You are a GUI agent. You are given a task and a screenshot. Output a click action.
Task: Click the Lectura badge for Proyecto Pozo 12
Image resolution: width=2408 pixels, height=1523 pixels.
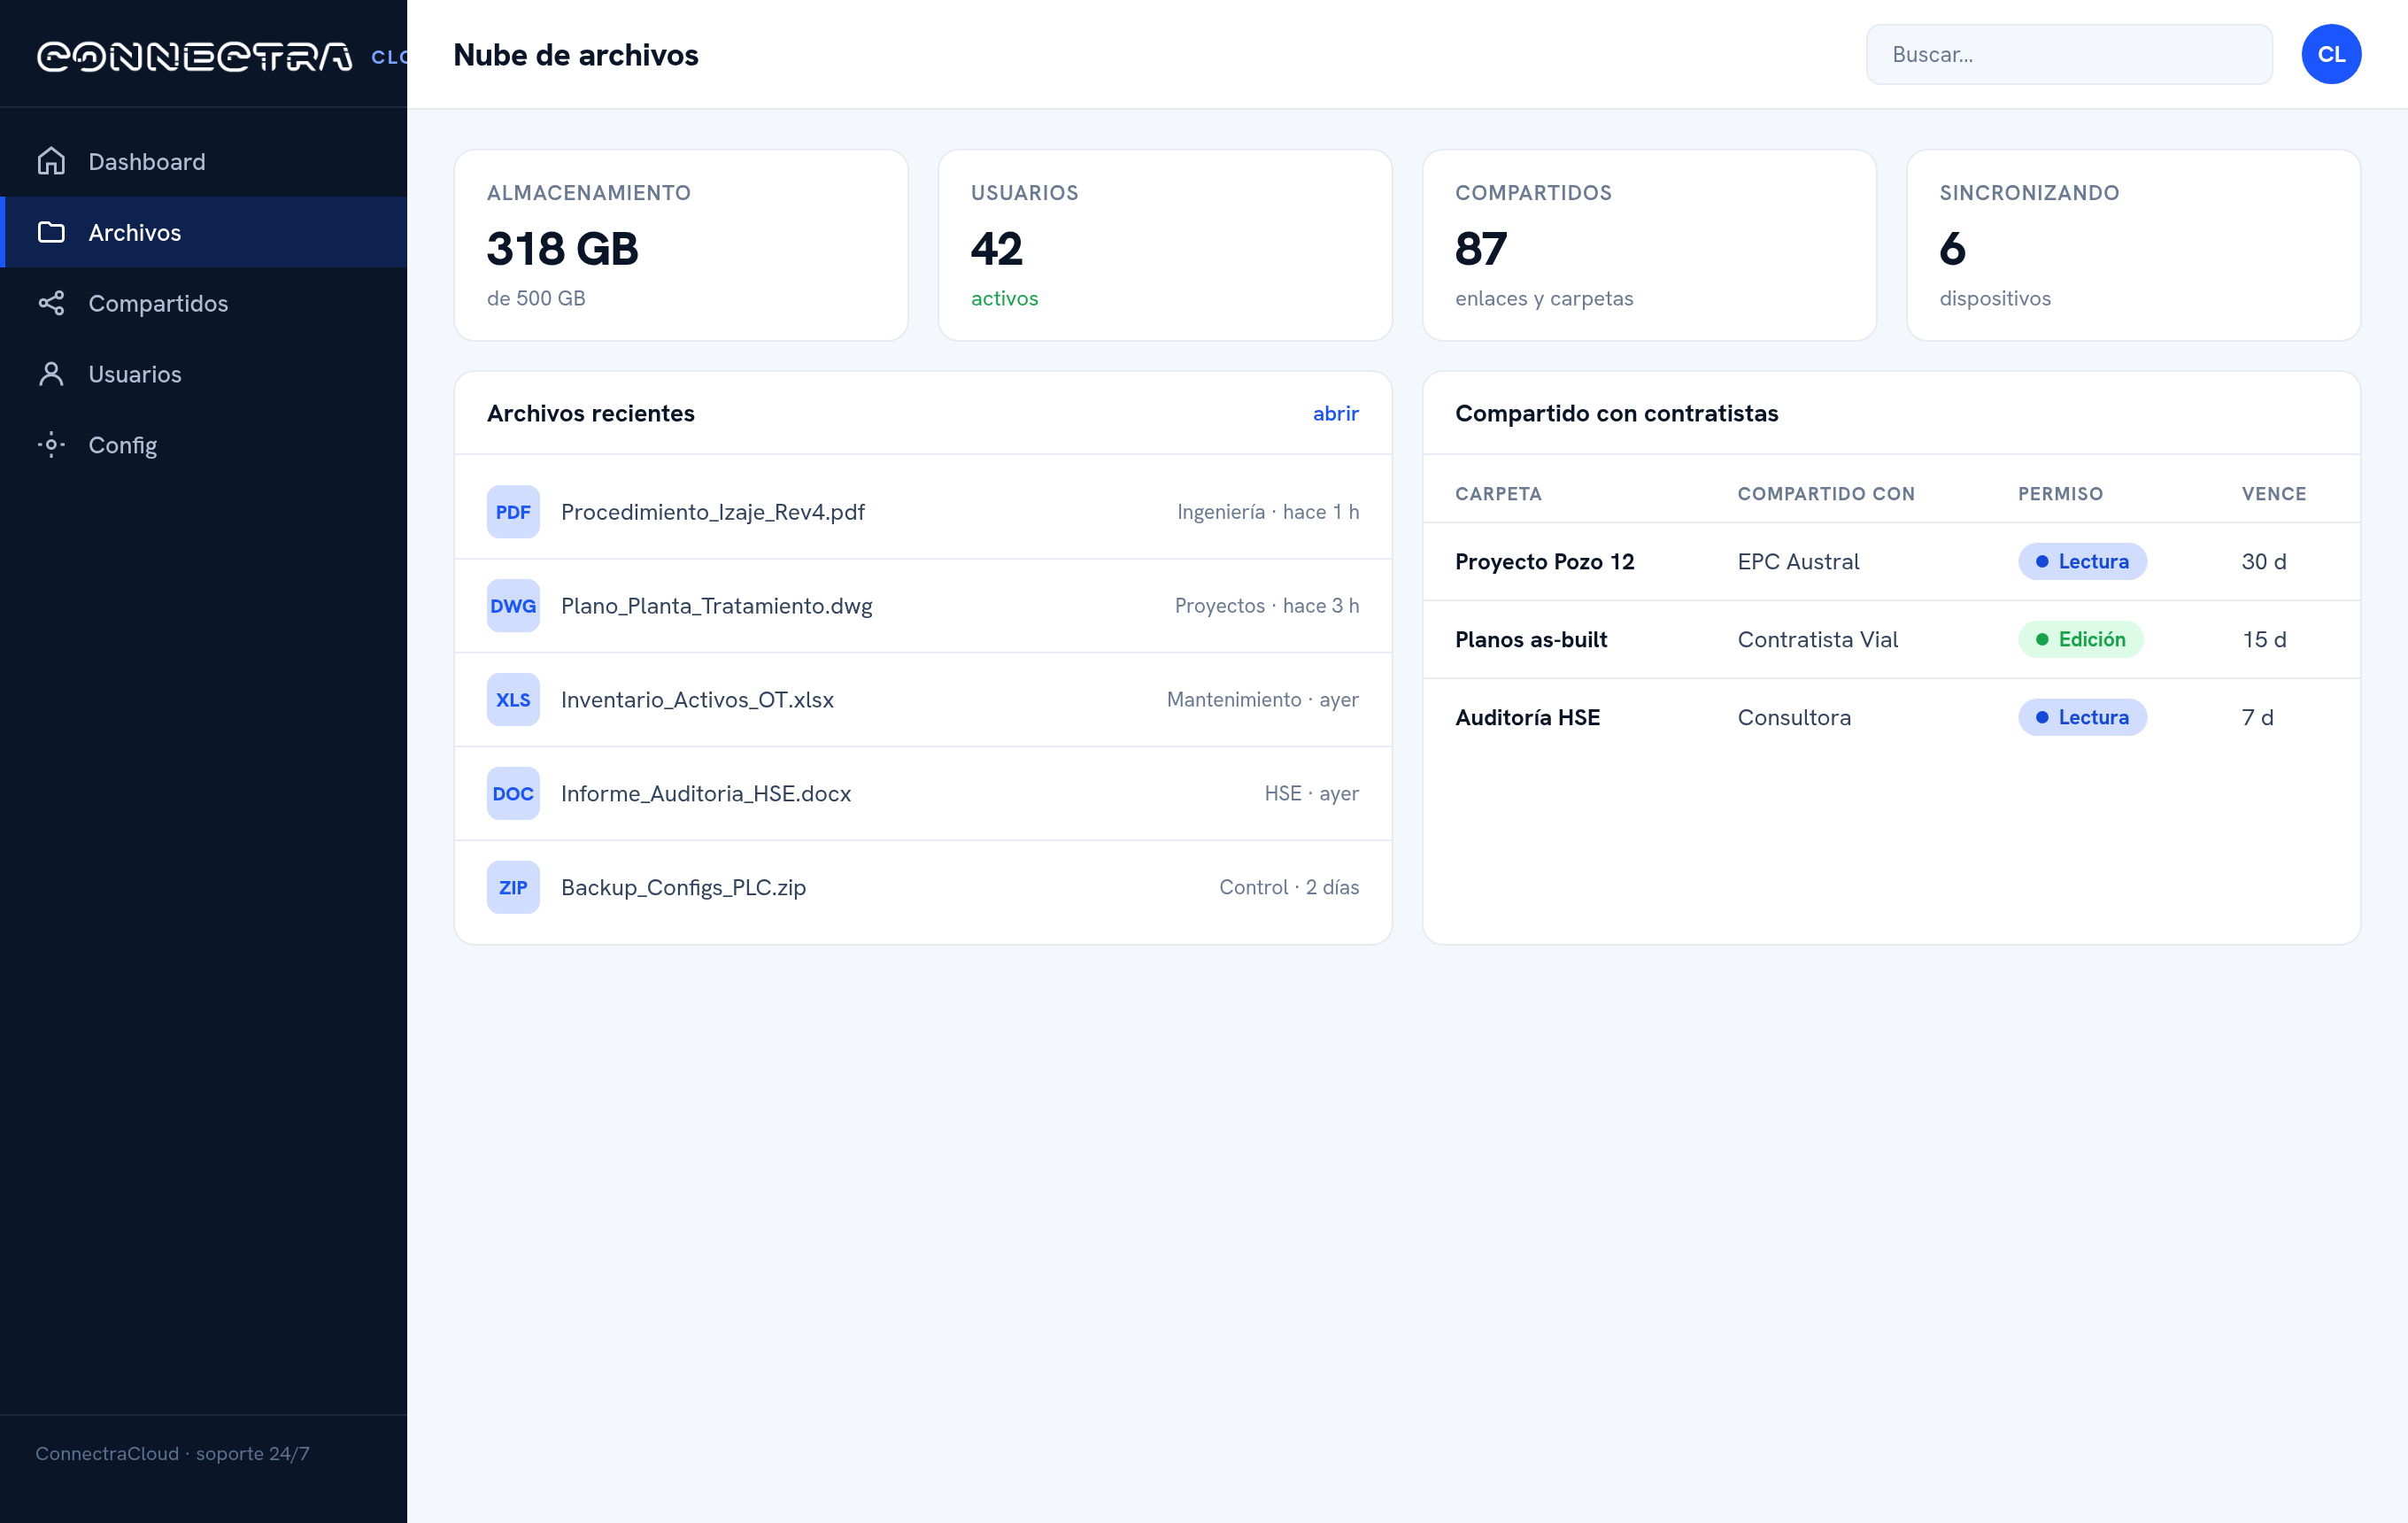pos(2082,562)
